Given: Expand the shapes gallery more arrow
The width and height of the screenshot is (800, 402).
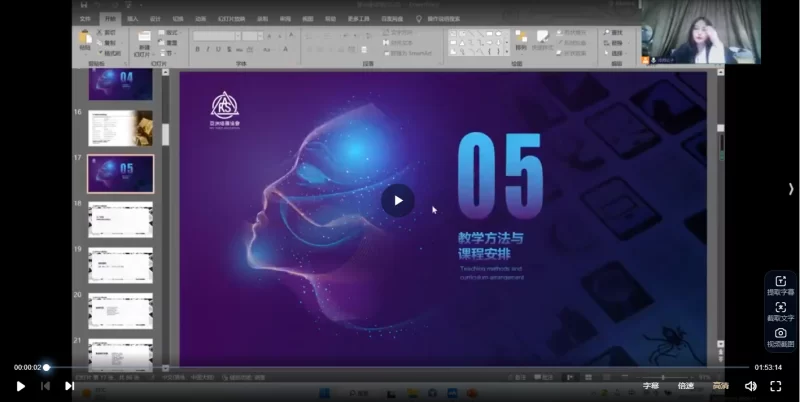Looking at the screenshot, I should coord(507,52).
